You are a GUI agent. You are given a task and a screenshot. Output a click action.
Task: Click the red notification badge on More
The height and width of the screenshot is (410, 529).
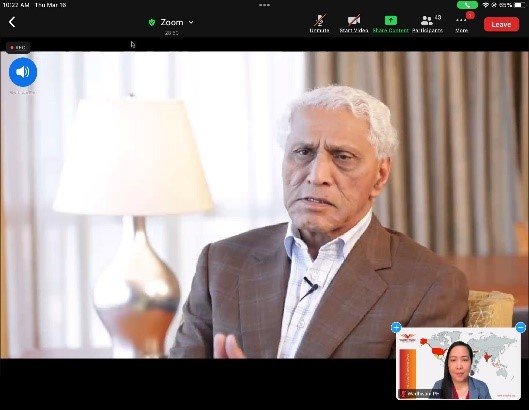click(470, 15)
